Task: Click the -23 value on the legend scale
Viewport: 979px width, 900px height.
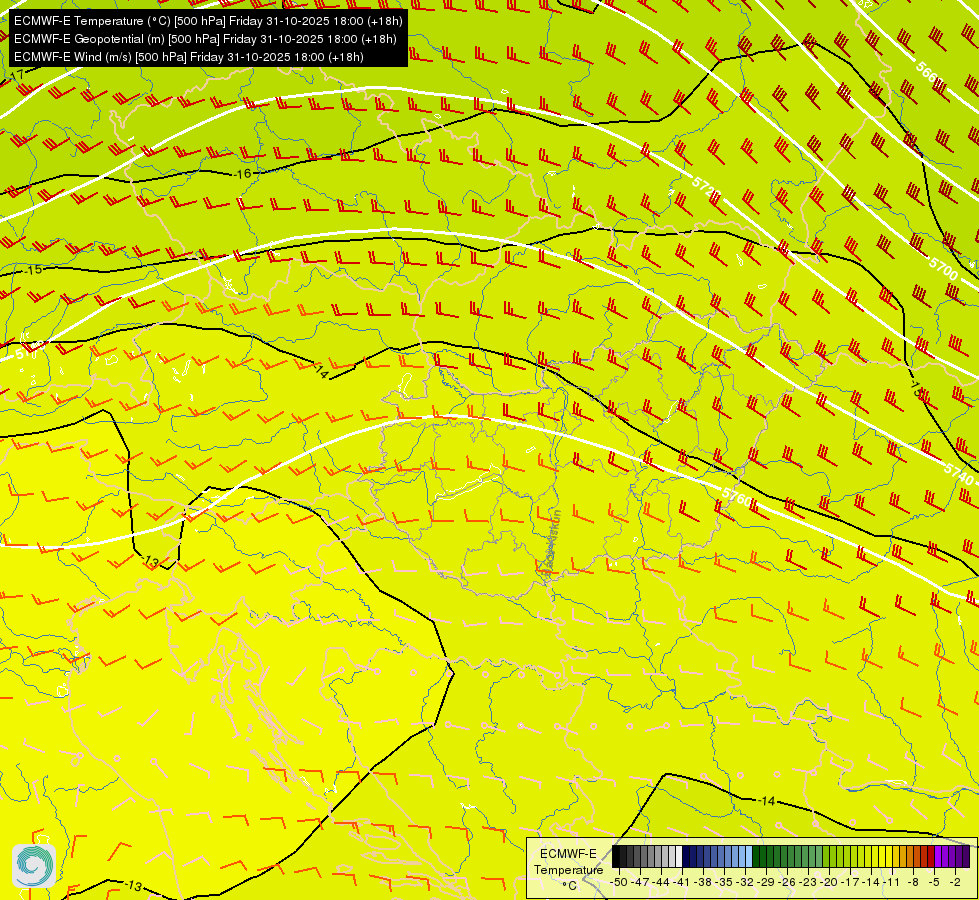Action: (x=808, y=882)
